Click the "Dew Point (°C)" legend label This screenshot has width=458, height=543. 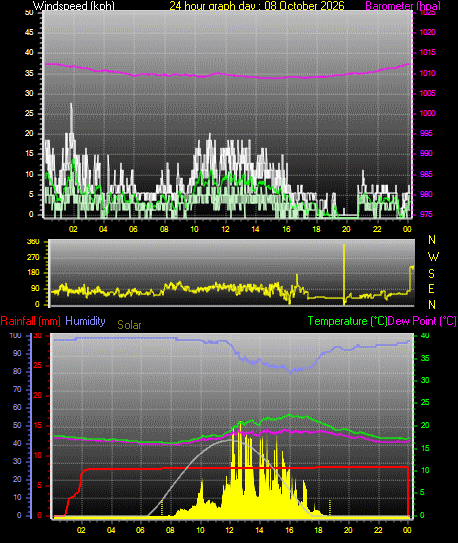pyautogui.click(x=422, y=321)
